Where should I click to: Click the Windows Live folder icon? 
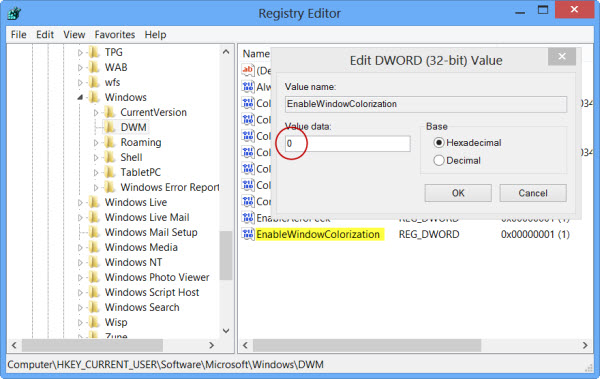[x=94, y=202]
